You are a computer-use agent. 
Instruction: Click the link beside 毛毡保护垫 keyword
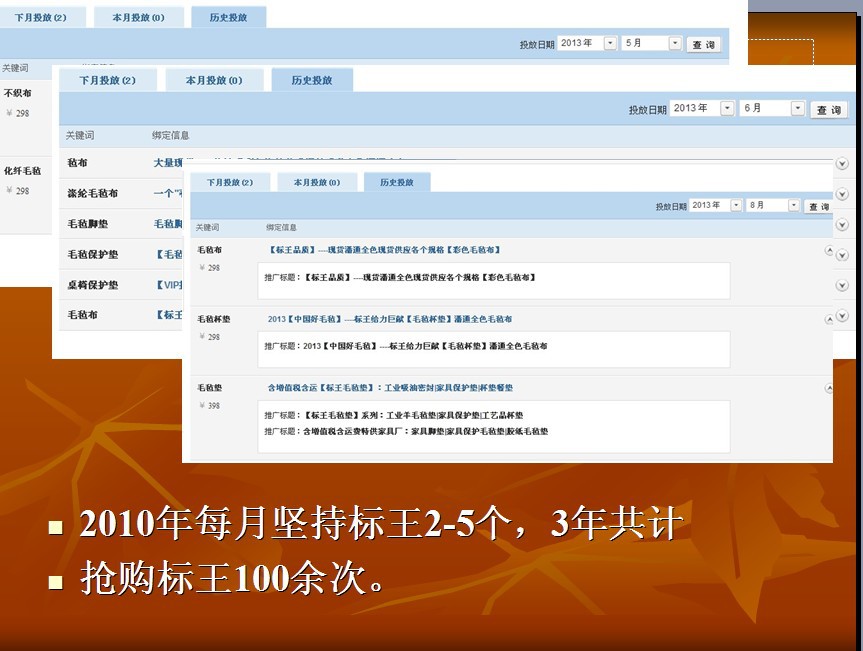[169, 254]
